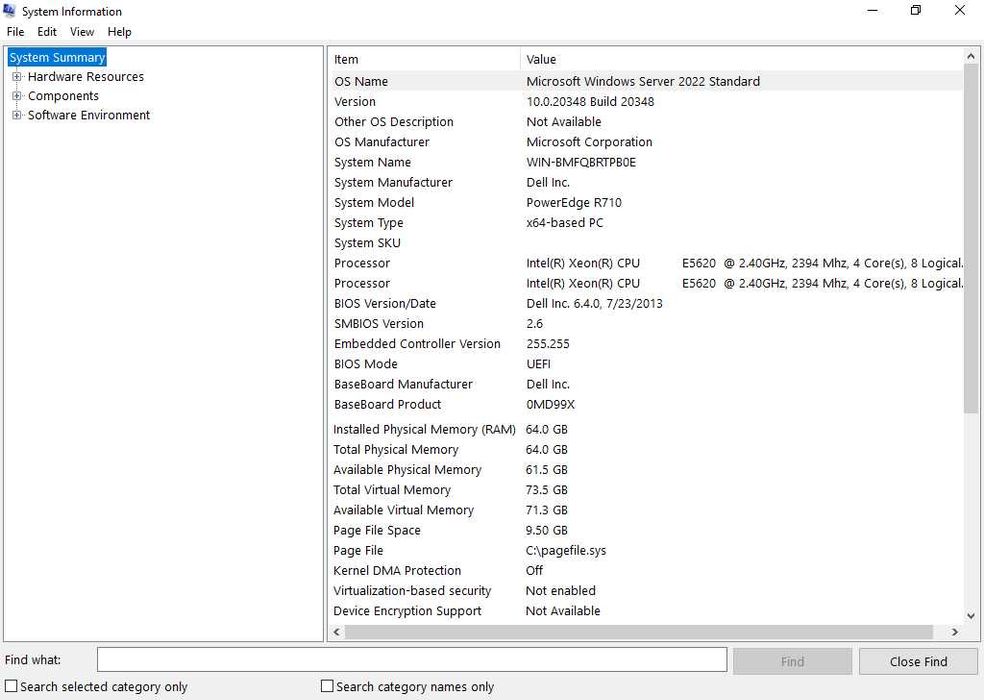984x700 pixels.
Task: Click the horizontal scrollbar left arrow
Action: pyautogui.click(x=337, y=632)
